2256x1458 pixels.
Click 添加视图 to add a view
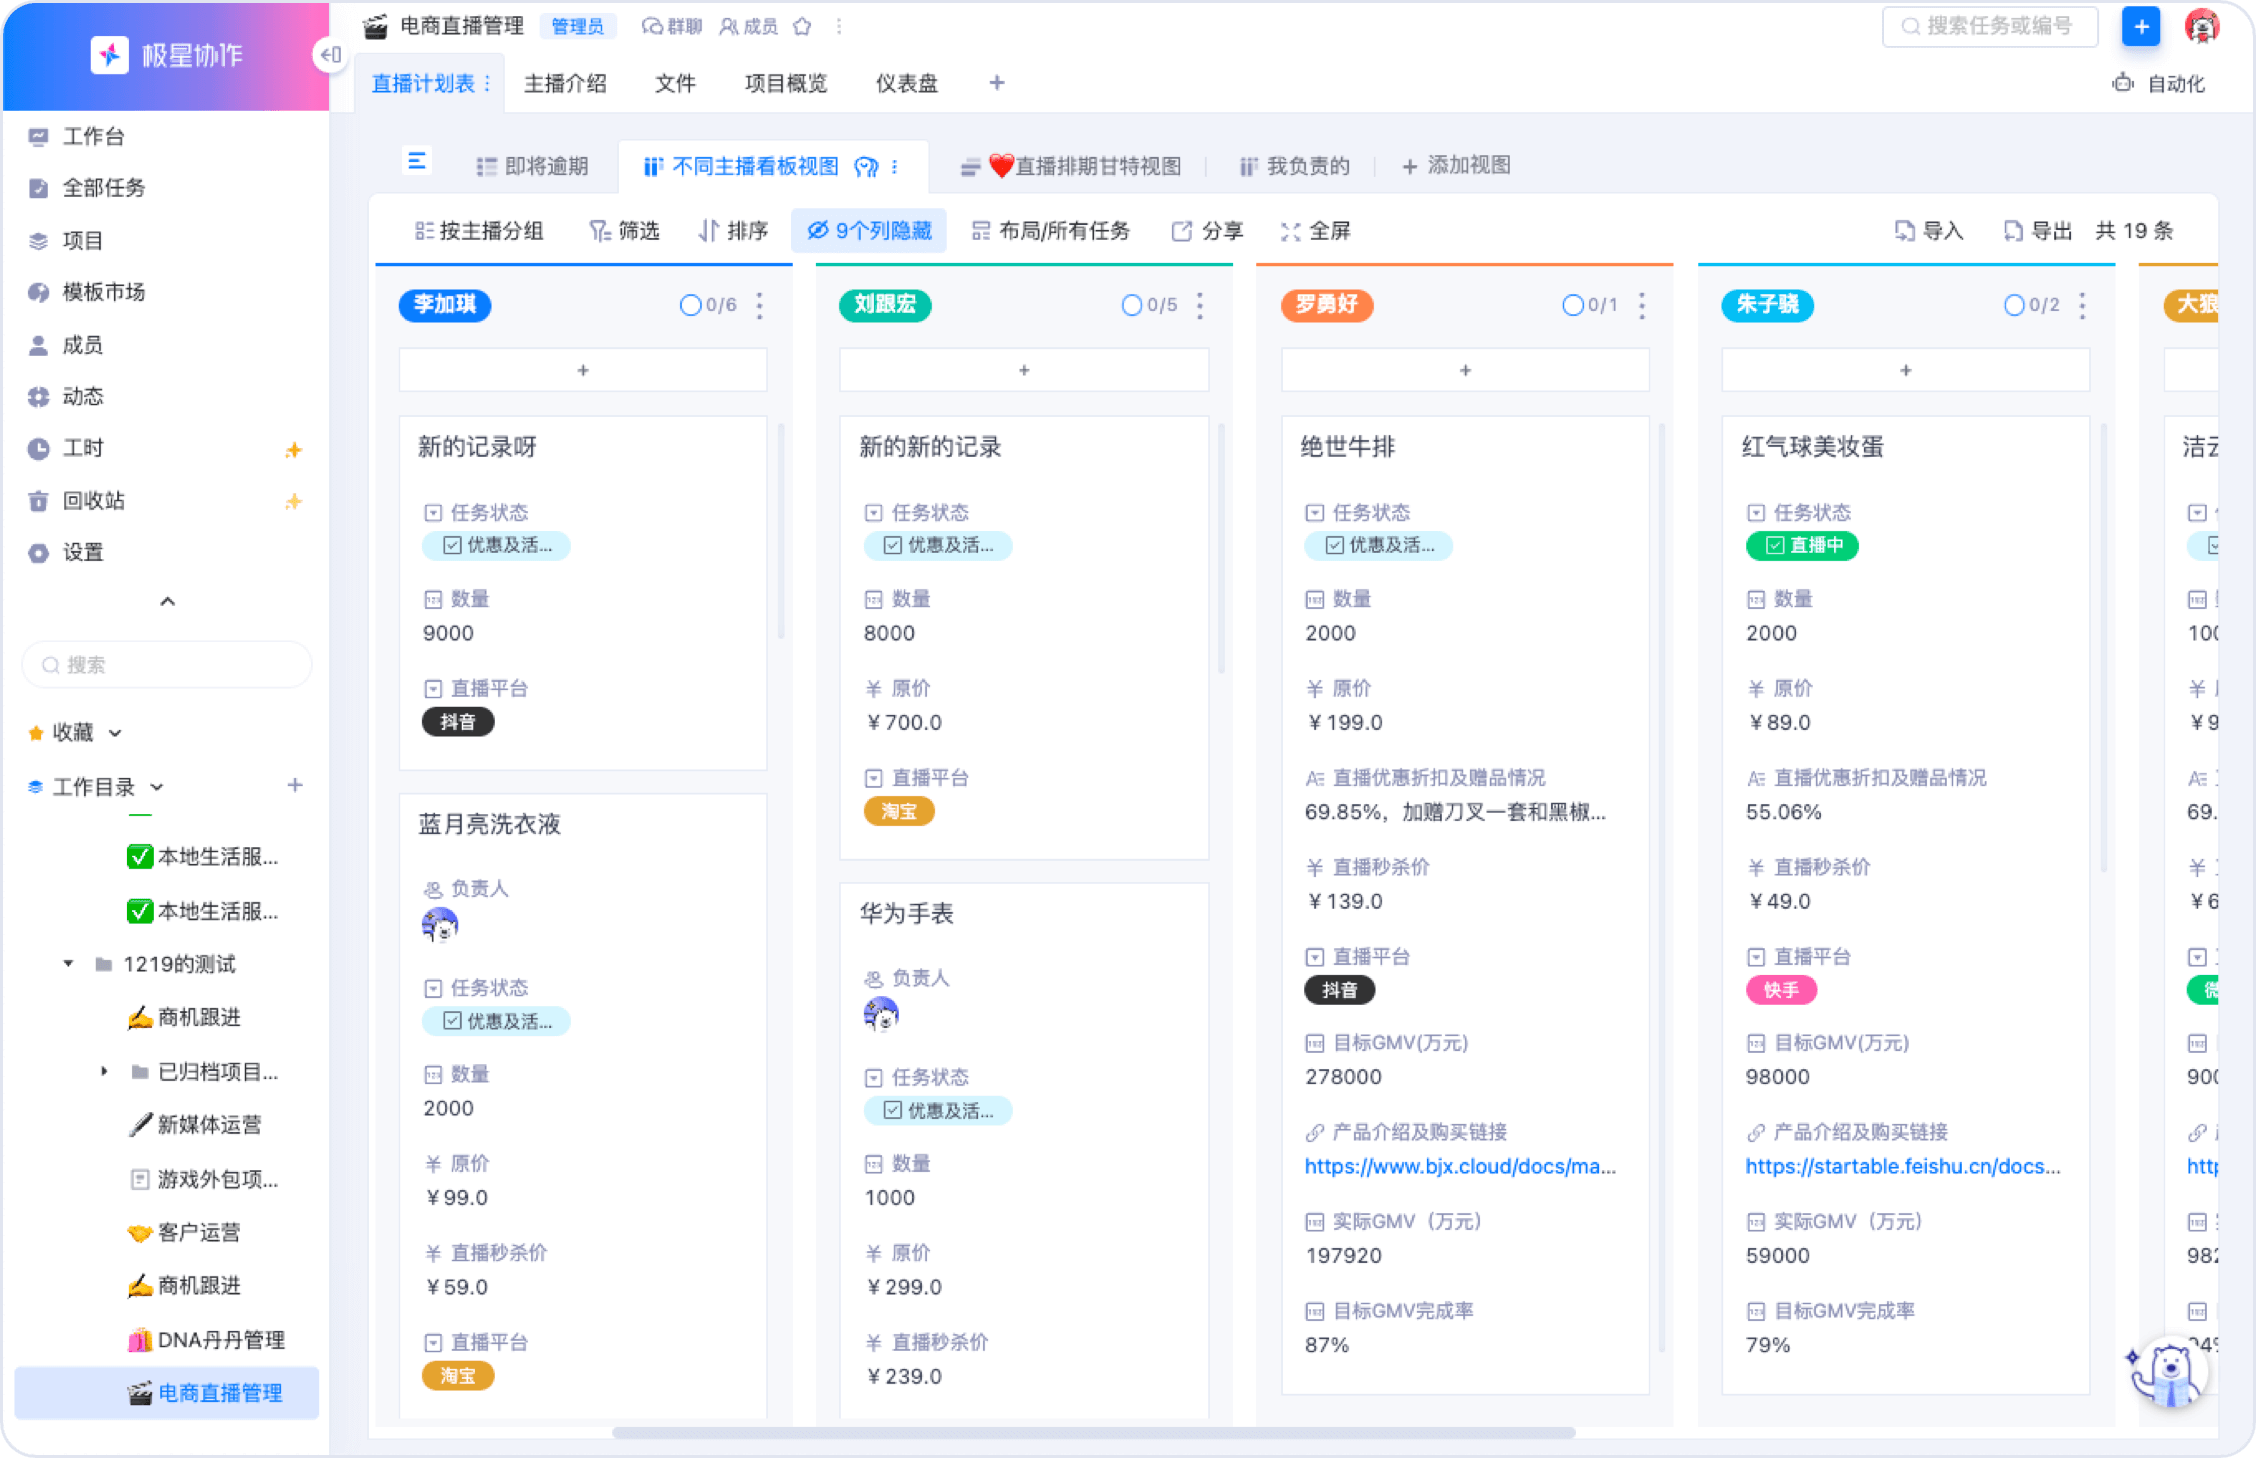click(x=1456, y=167)
